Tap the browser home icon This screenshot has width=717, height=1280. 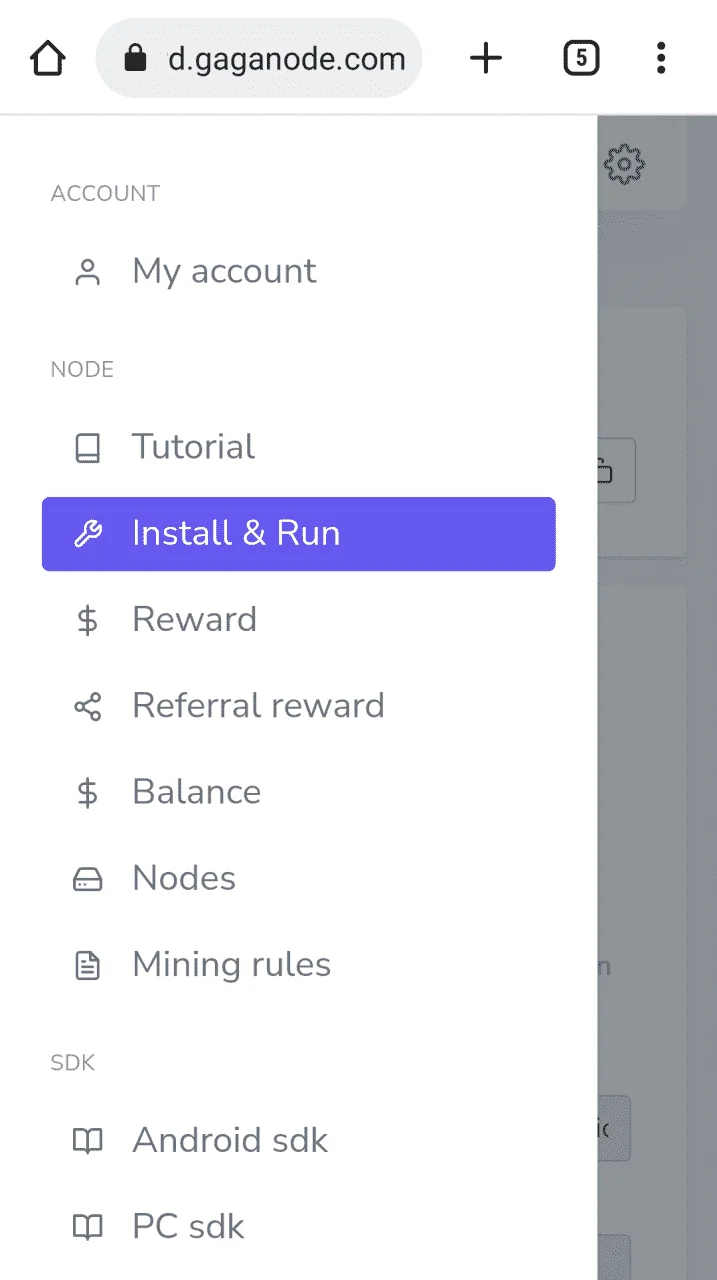[49, 59]
